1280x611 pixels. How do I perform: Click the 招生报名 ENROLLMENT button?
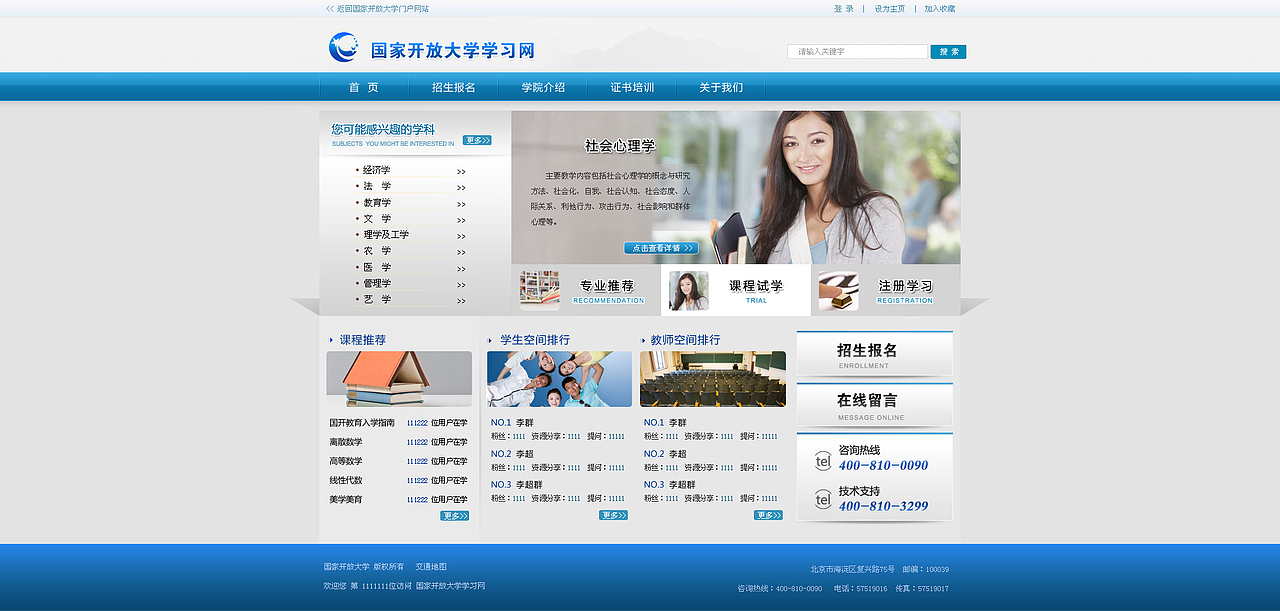(874, 354)
